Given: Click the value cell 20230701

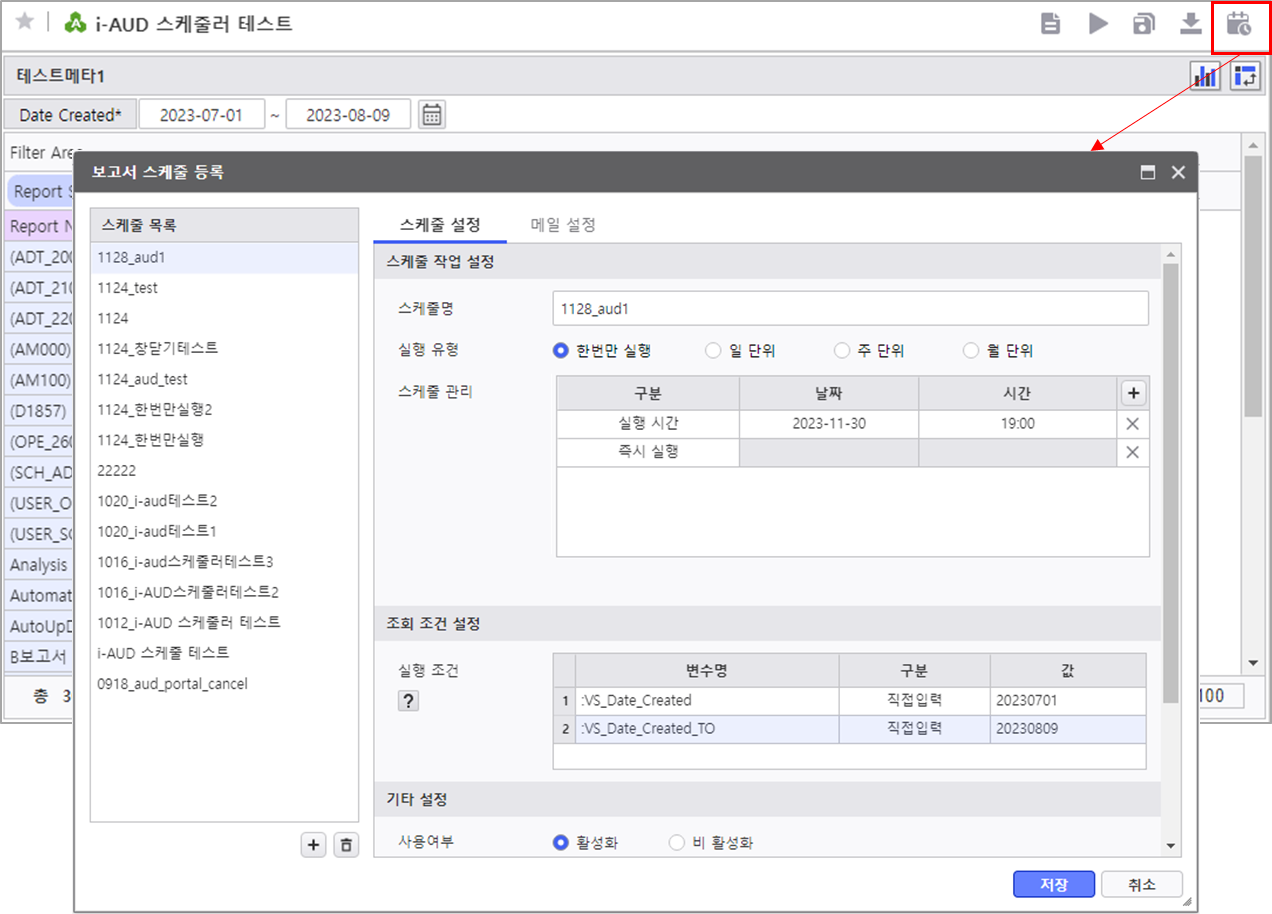Looking at the screenshot, I should point(1068,700).
